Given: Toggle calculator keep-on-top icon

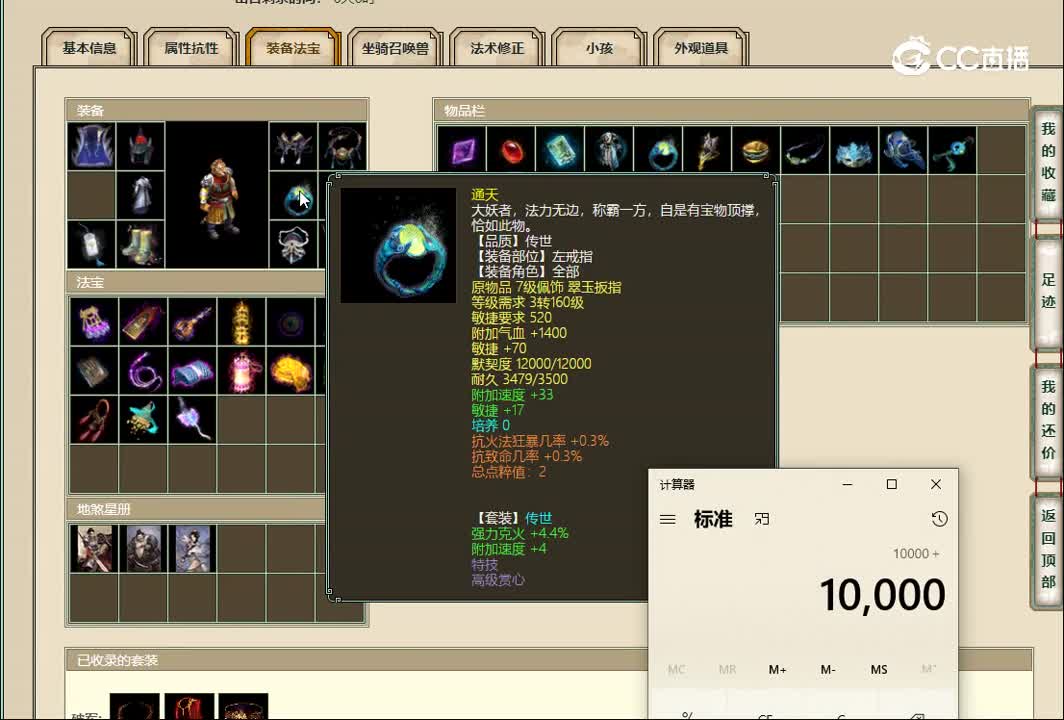Looking at the screenshot, I should [761, 519].
